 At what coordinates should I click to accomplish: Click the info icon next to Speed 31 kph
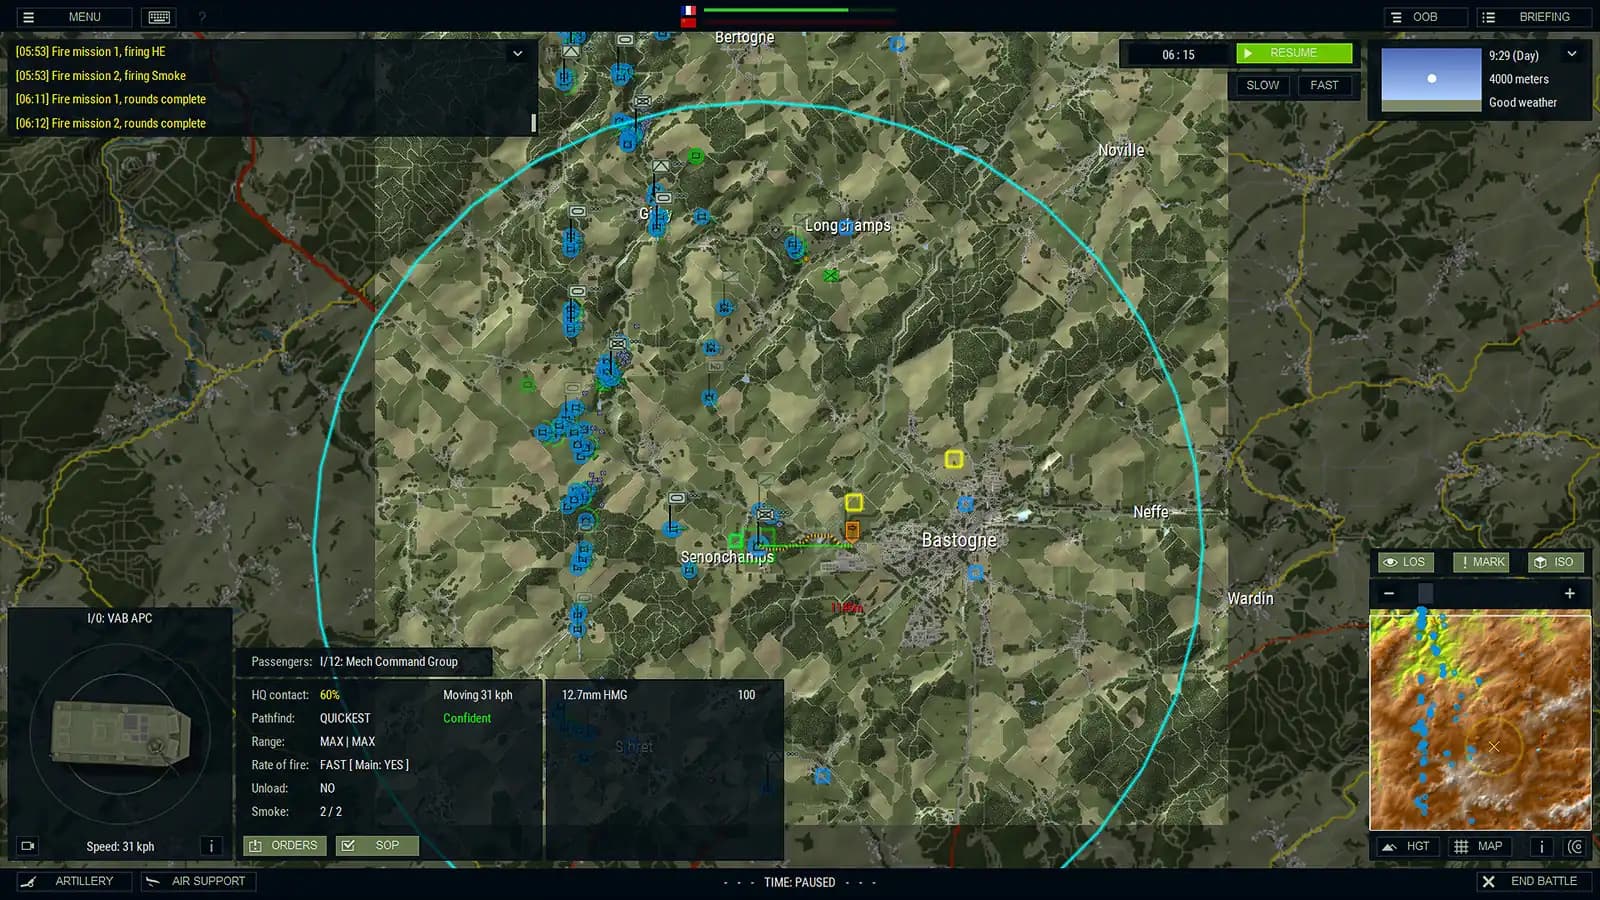(211, 845)
